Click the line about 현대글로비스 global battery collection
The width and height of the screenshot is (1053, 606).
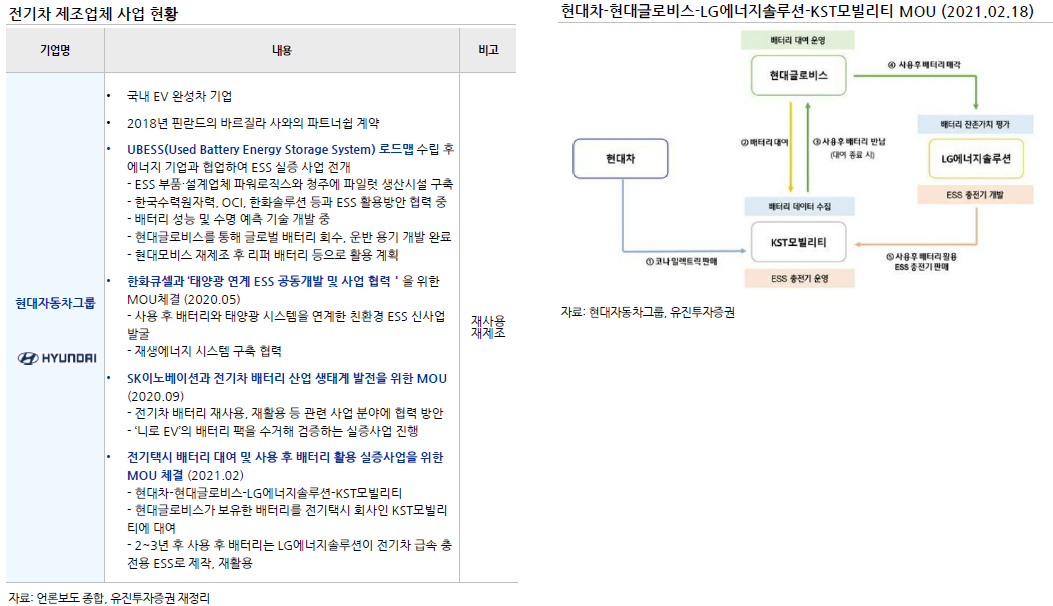pyautogui.click(x=289, y=236)
